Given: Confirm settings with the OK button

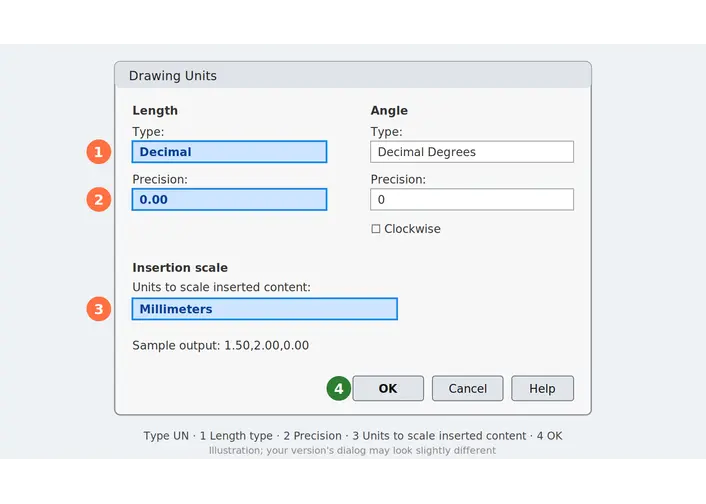Looking at the screenshot, I should click(x=388, y=388).
